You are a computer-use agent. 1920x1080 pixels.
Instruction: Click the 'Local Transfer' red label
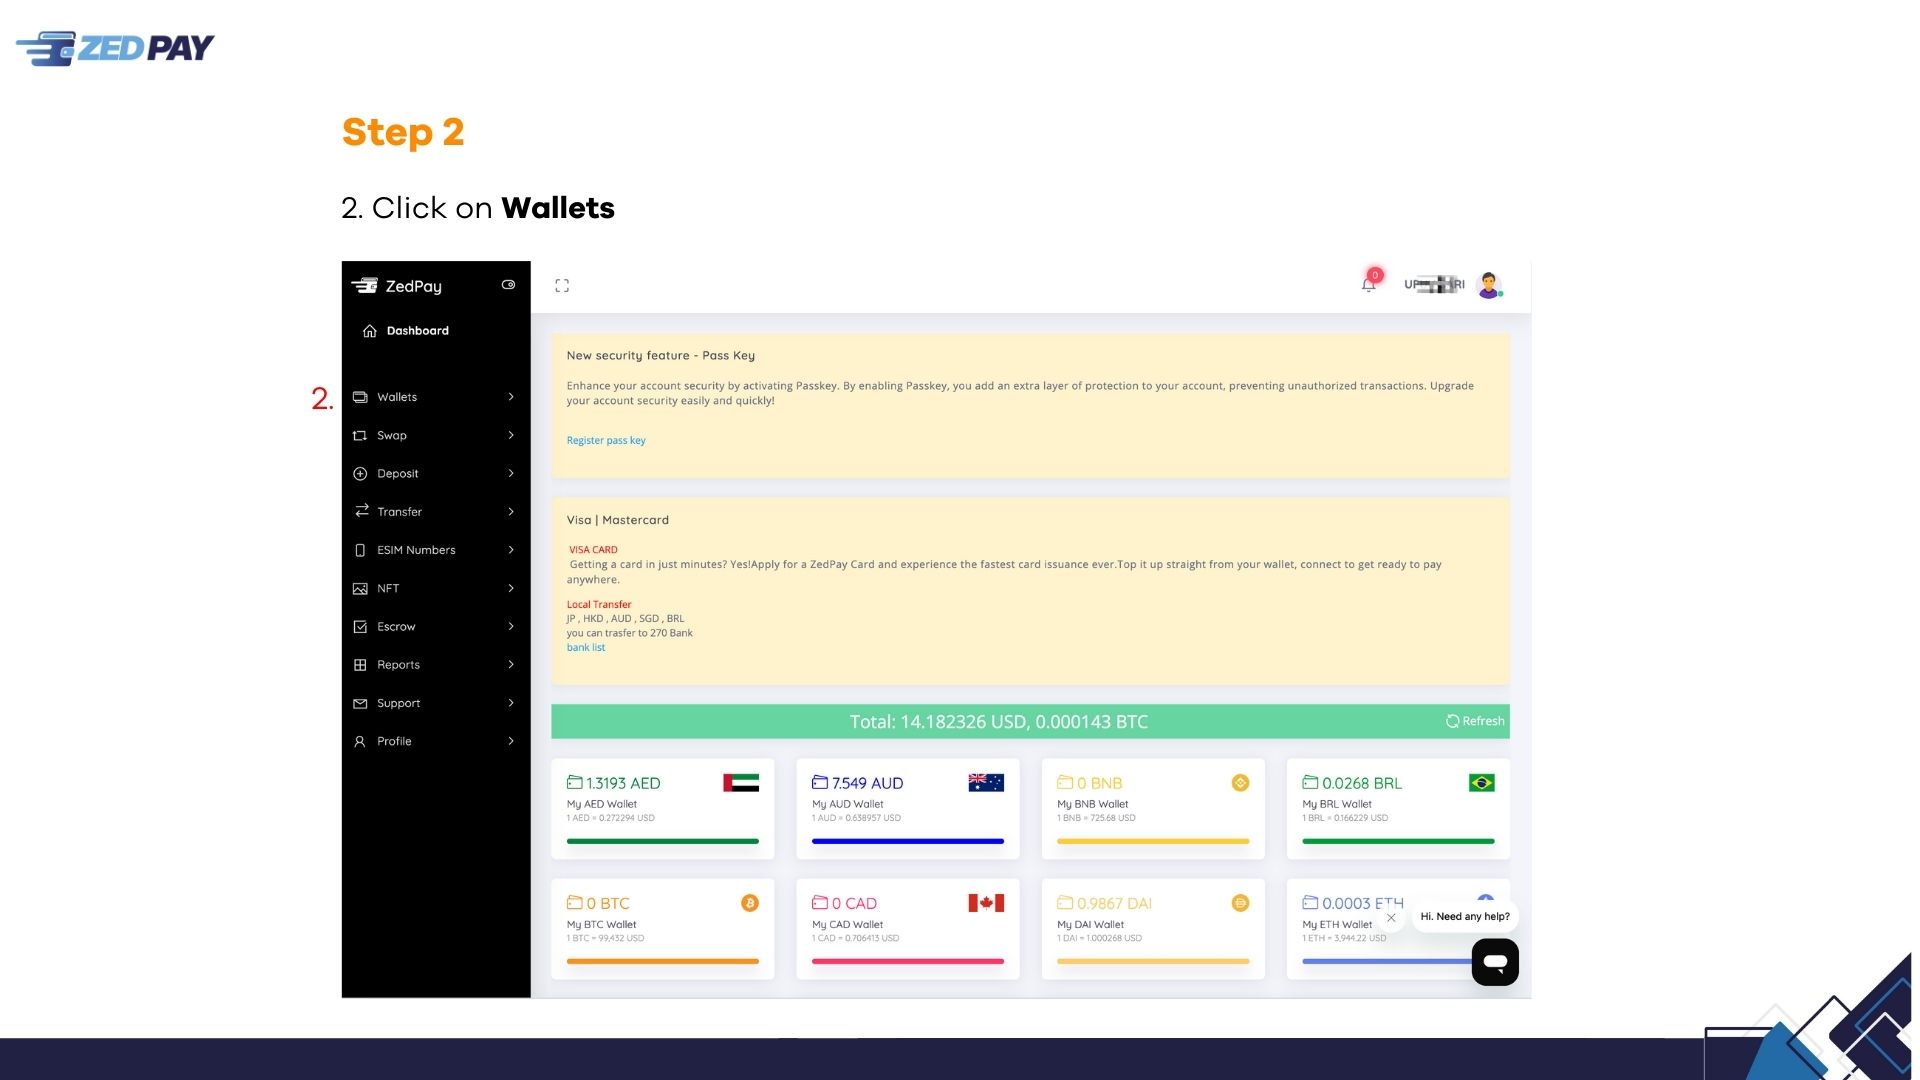point(599,605)
